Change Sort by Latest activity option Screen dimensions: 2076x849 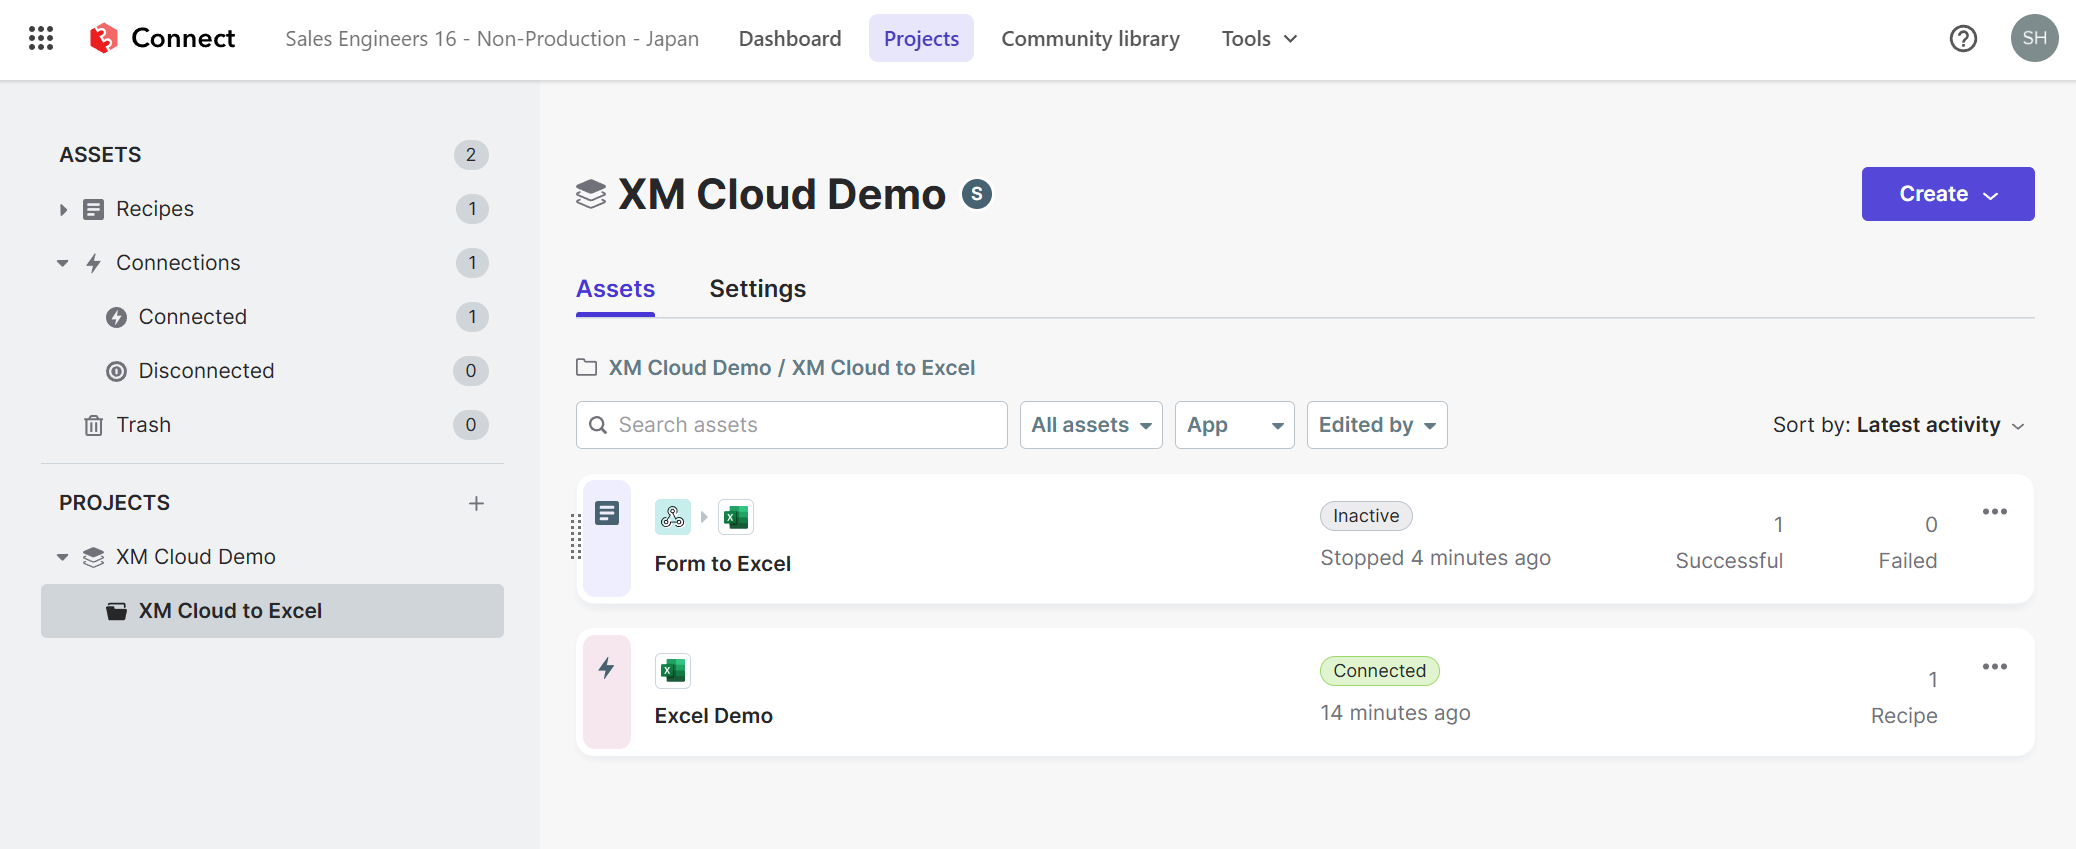coord(1899,425)
